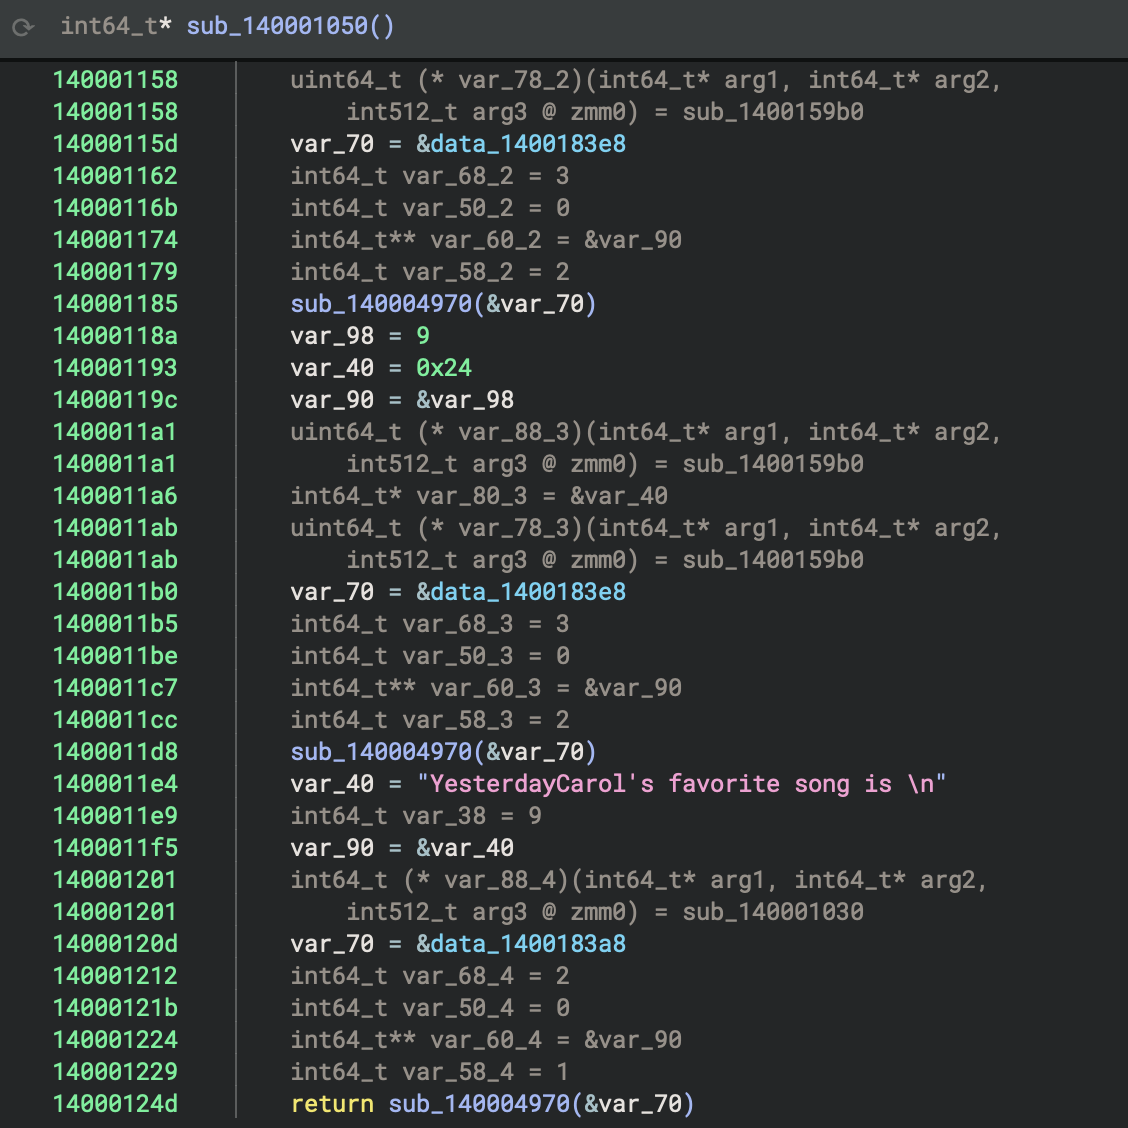The height and width of the screenshot is (1128, 1128).
Task: Select &var_98 on line 14000119c
Action: tap(465, 400)
